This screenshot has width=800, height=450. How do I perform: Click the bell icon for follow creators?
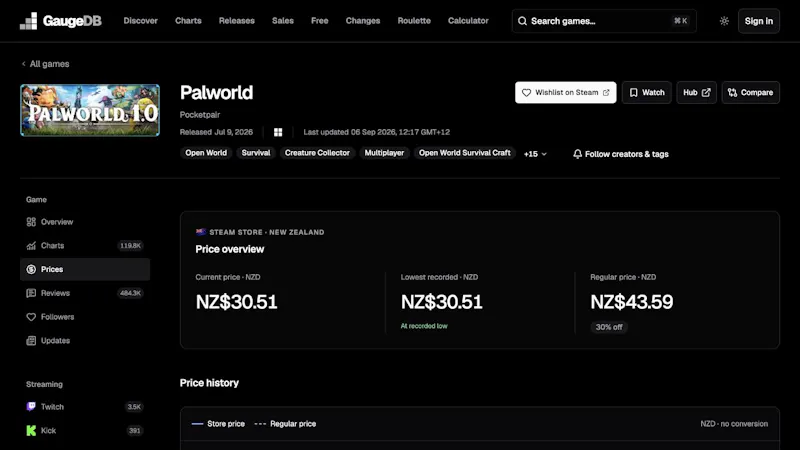(577, 154)
